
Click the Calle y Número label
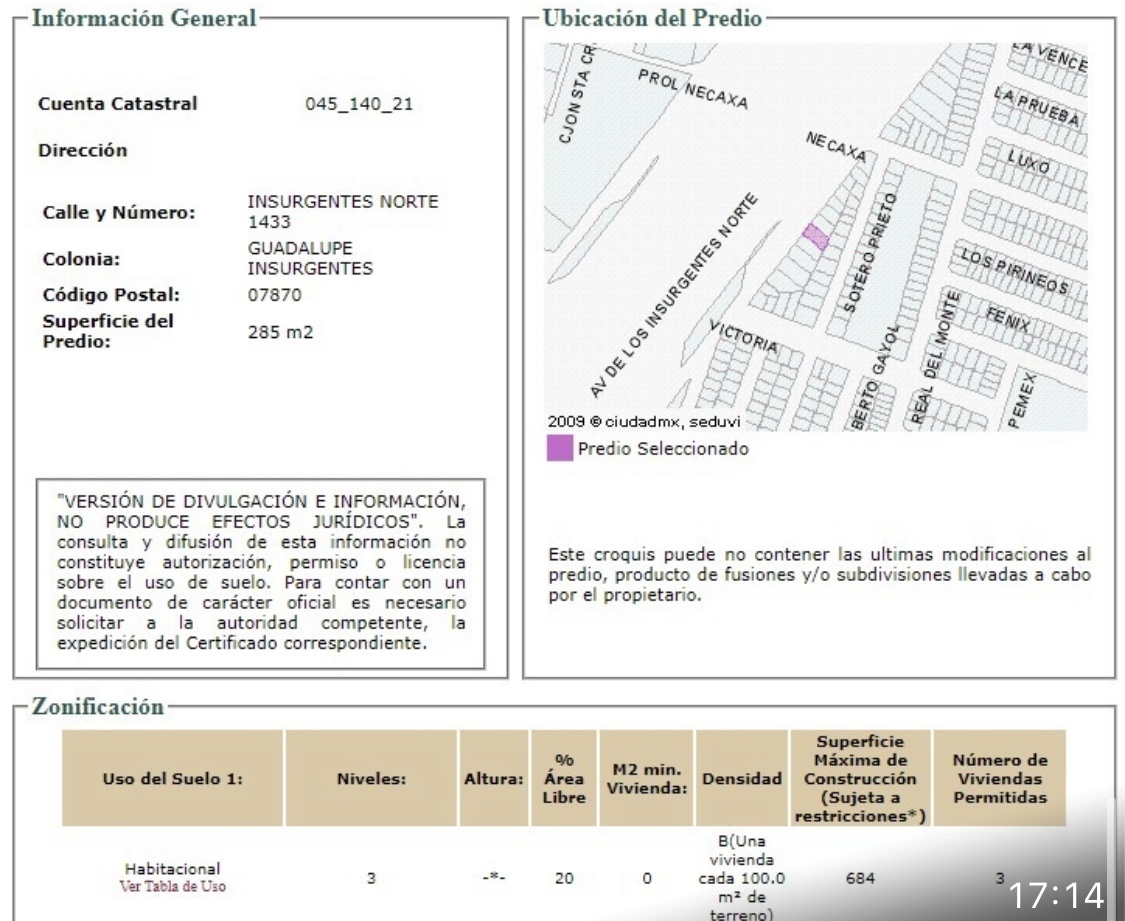[118, 213]
